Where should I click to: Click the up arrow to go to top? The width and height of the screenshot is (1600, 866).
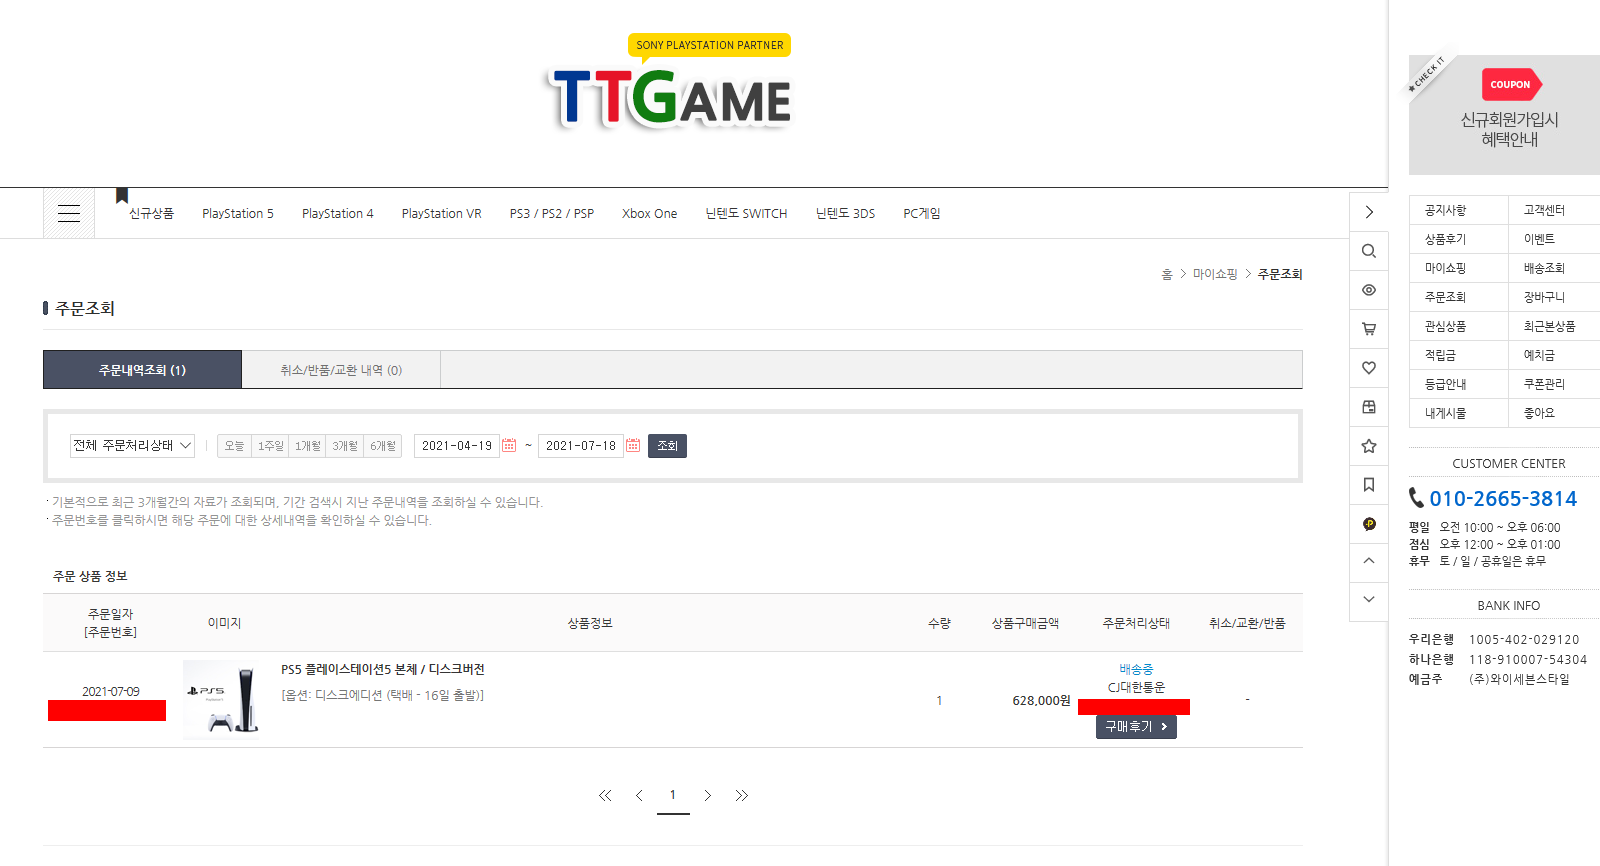pos(1369,561)
